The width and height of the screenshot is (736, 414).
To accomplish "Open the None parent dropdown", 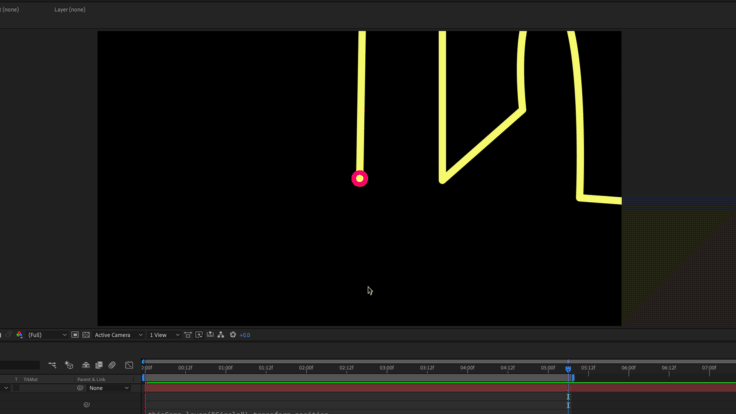I will (x=109, y=388).
